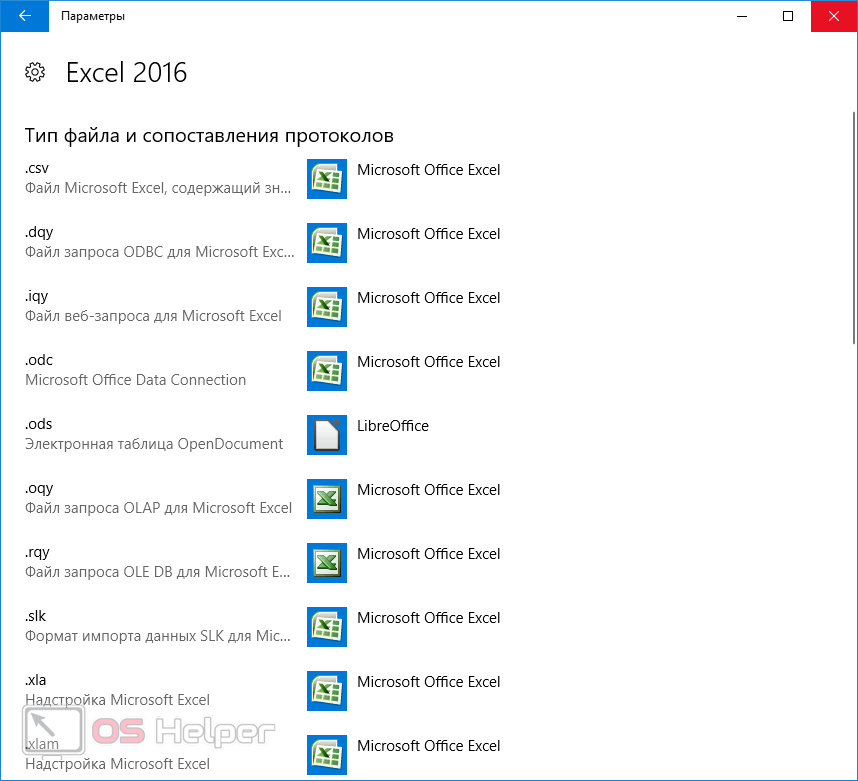
Task: Open the LibreOffice icon for .ods
Action: click(x=327, y=435)
